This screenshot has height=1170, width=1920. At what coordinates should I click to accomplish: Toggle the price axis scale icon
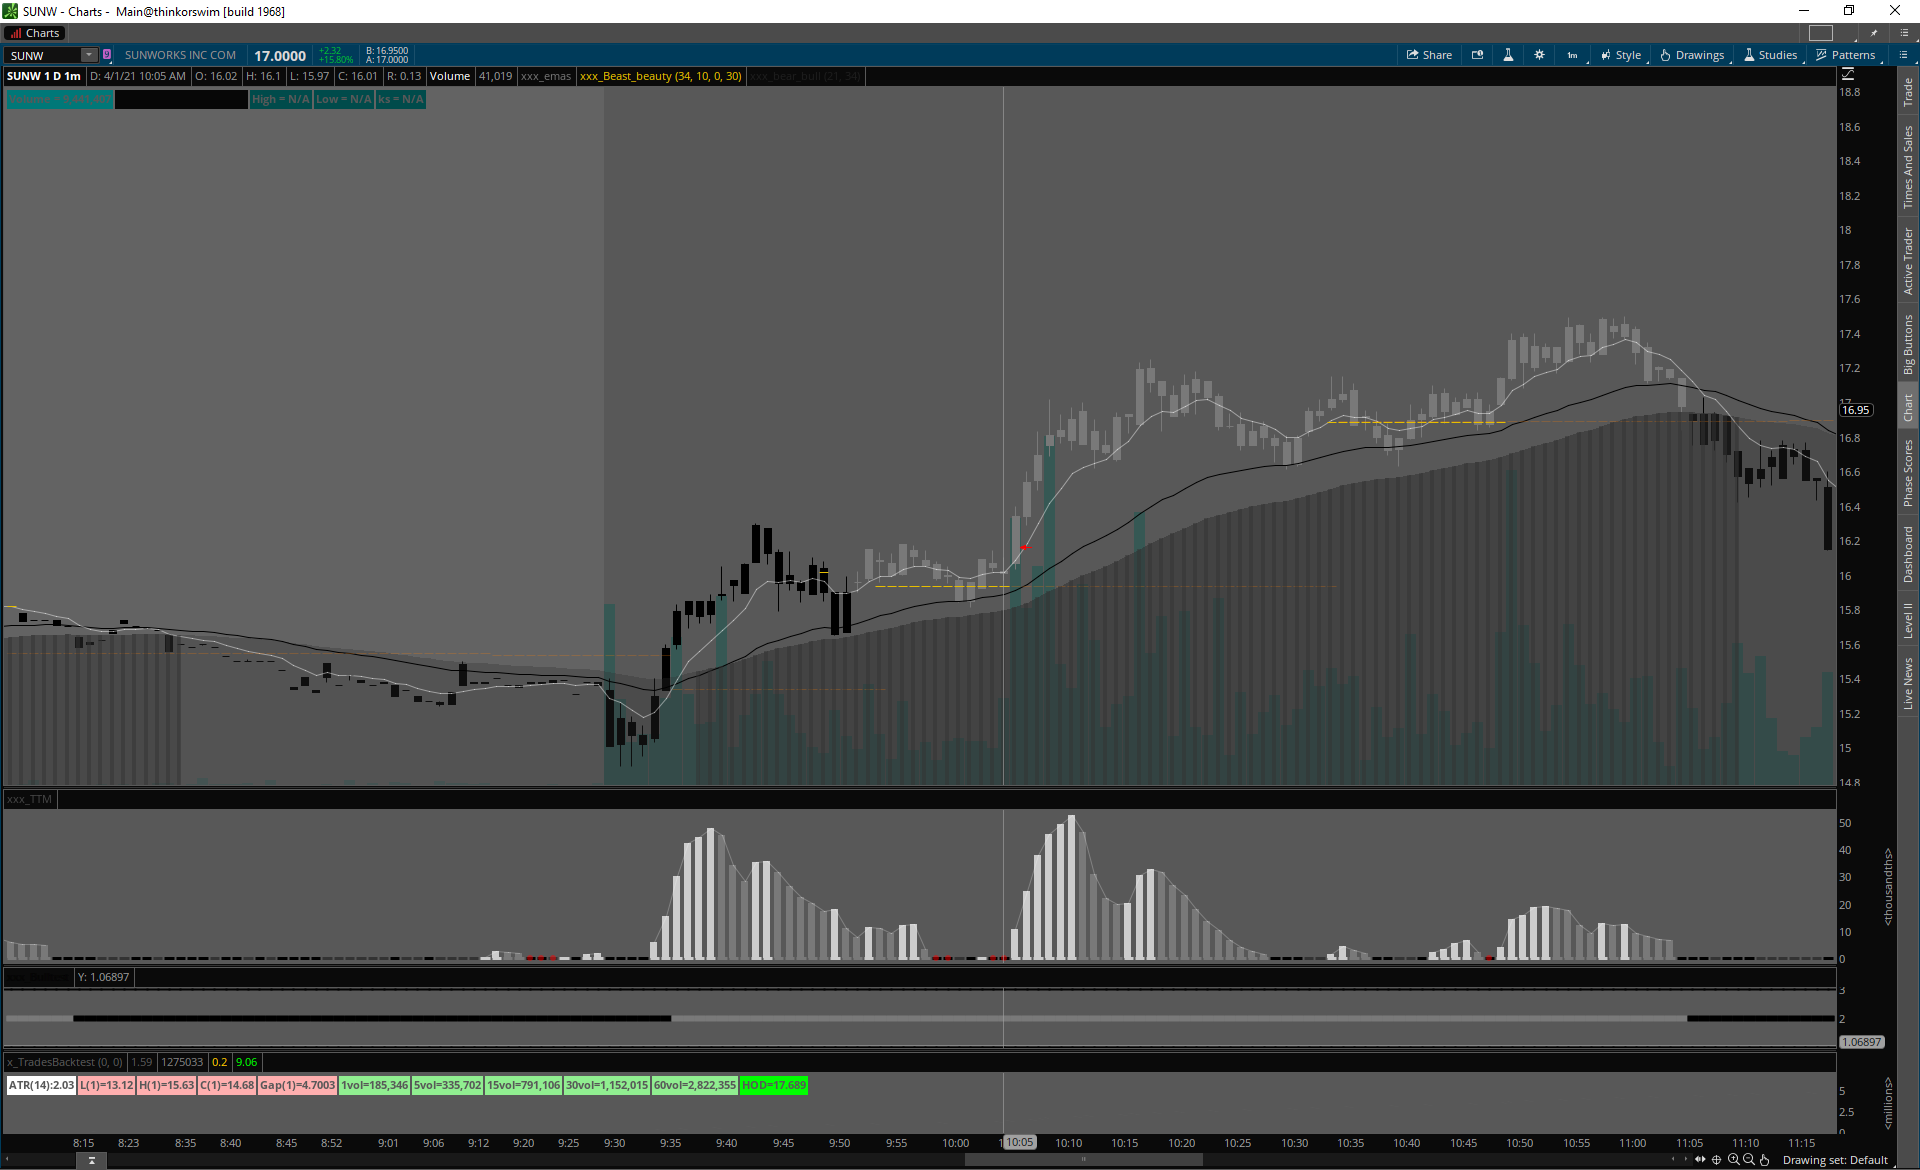coord(1848,75)
